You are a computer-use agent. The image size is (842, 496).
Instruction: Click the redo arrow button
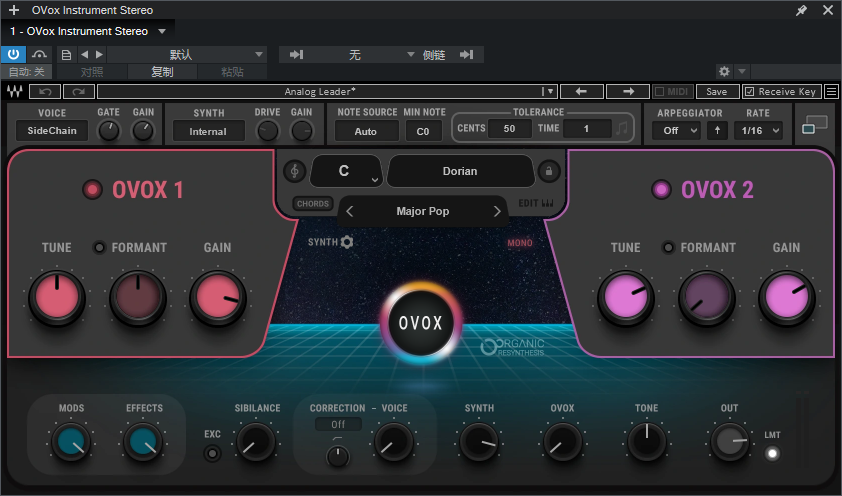coord(79,92)
